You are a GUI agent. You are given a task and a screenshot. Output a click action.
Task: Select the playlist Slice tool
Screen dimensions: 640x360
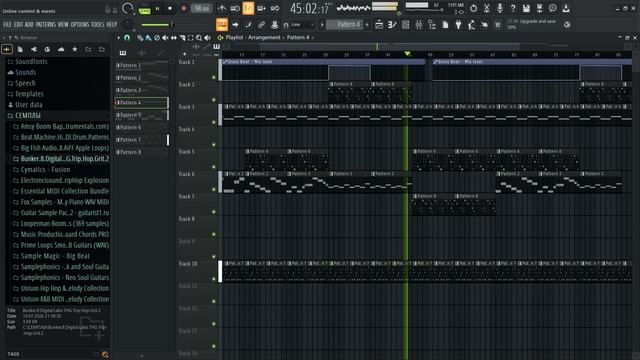(x=182, y=38)
